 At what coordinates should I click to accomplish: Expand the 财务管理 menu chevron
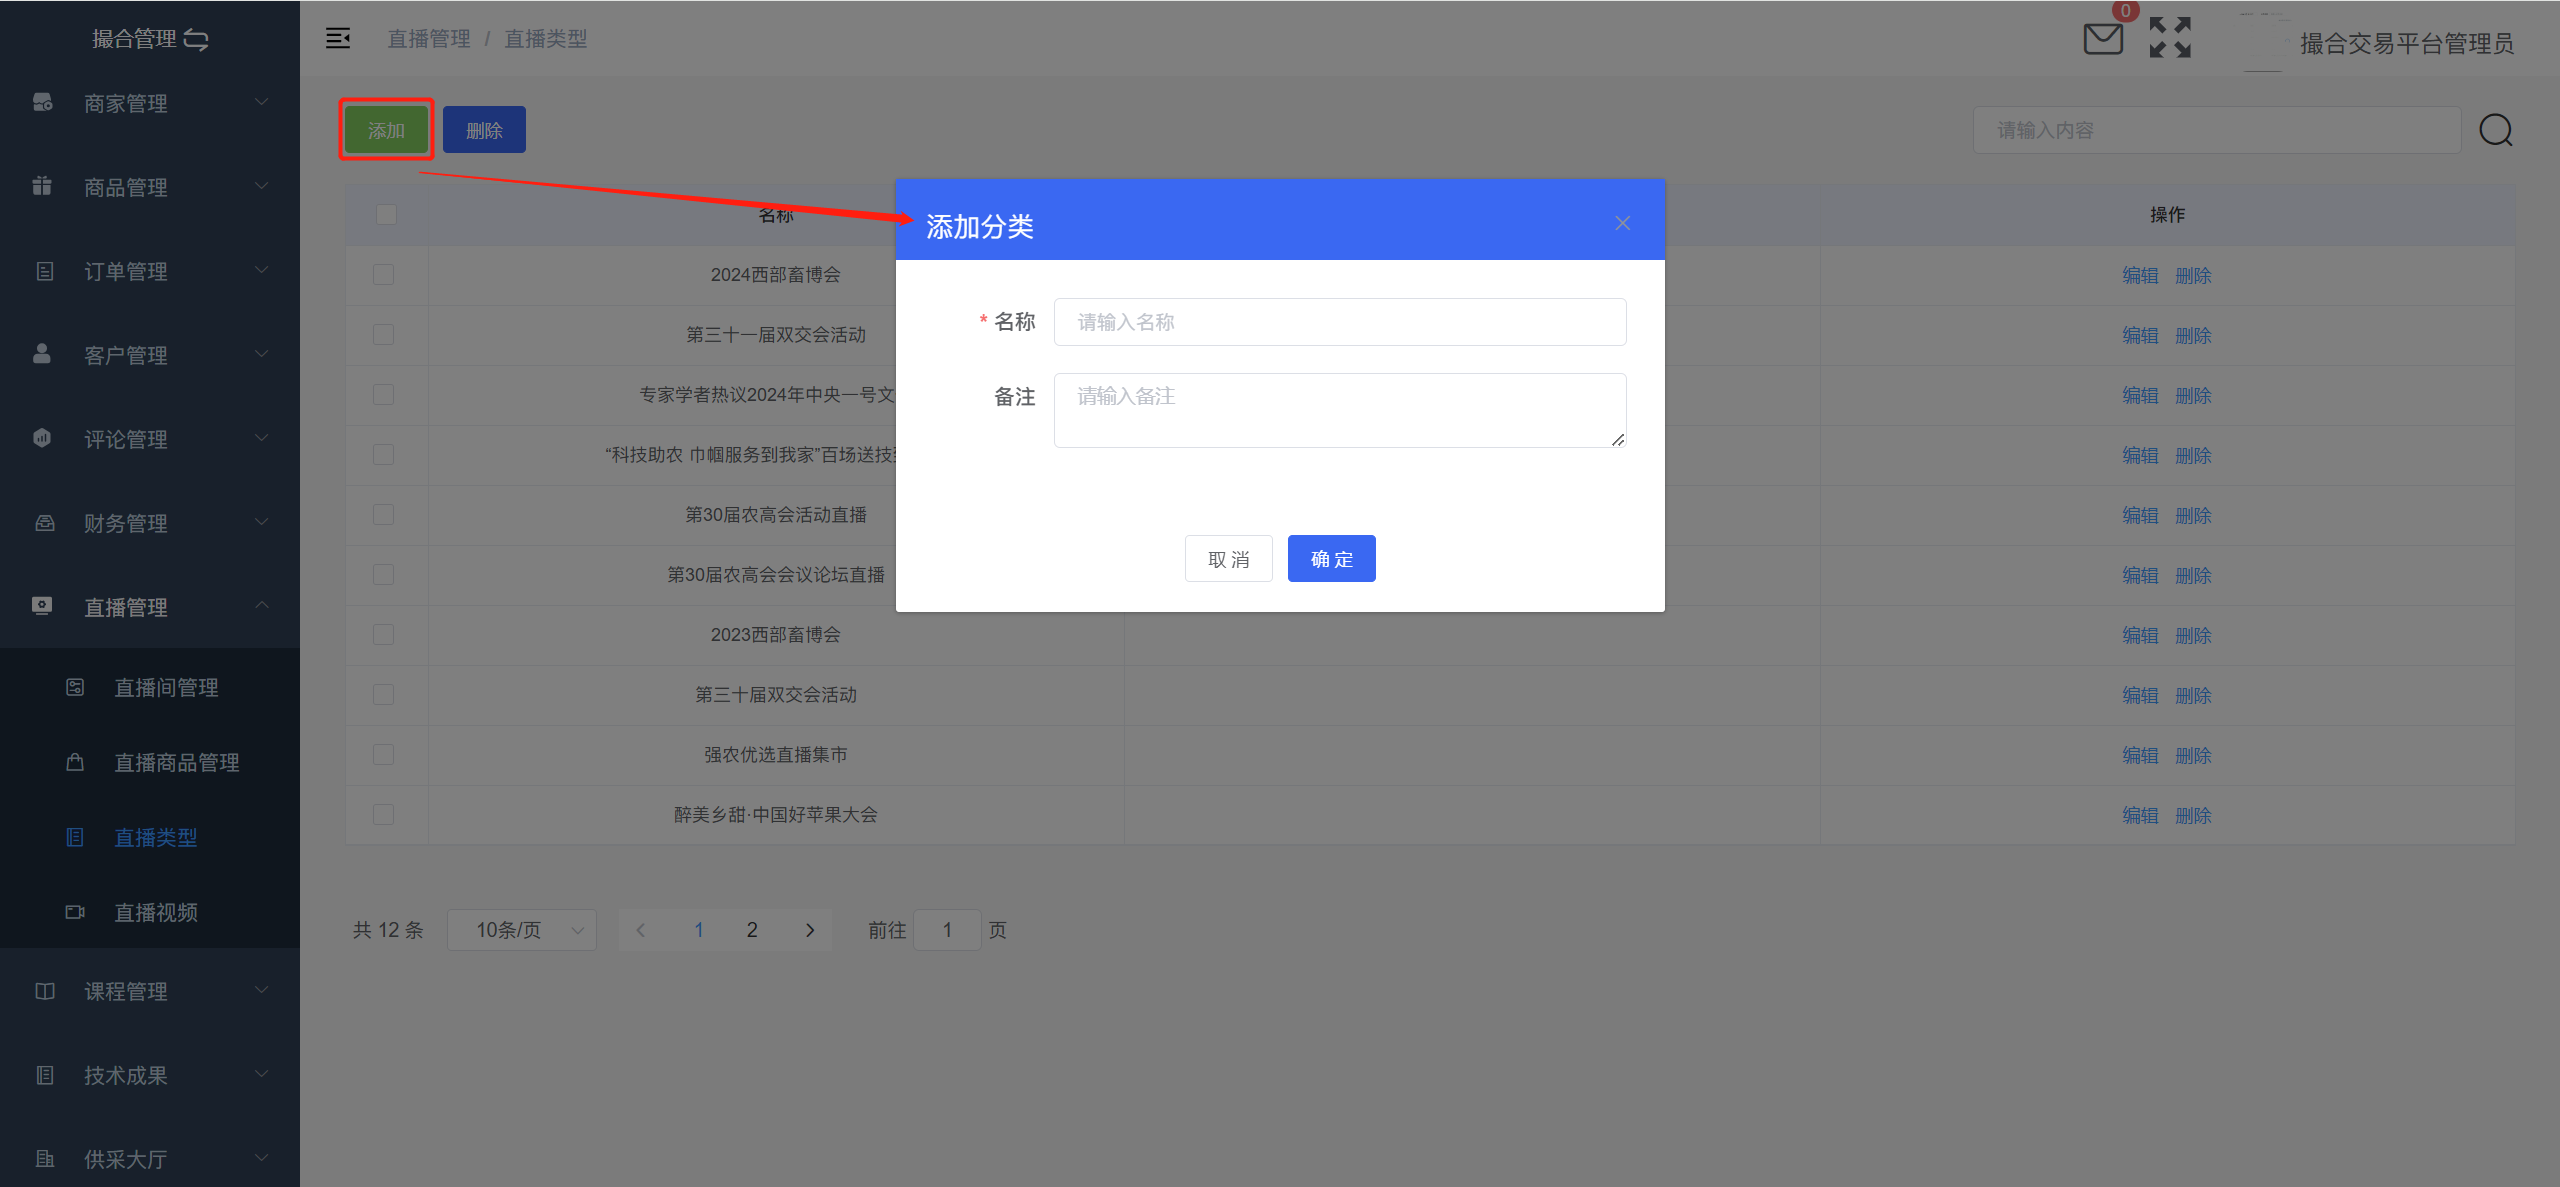coord(261,522)
